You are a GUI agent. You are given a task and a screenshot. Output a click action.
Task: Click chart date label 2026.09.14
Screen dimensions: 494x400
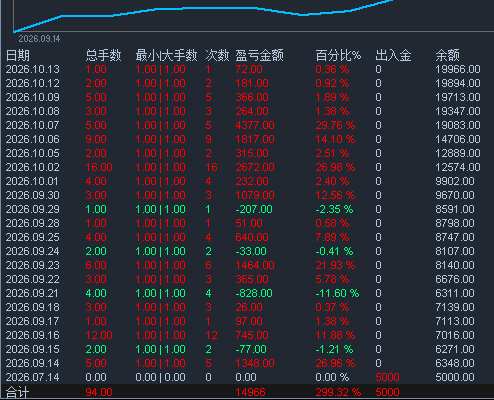(x=39, y=39)
